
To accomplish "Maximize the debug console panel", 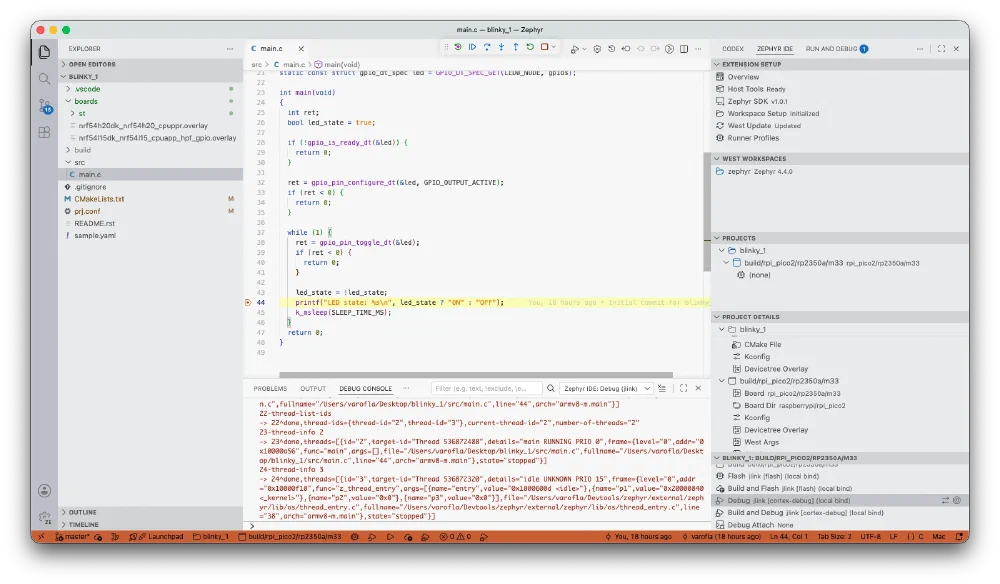I will 684,388.
